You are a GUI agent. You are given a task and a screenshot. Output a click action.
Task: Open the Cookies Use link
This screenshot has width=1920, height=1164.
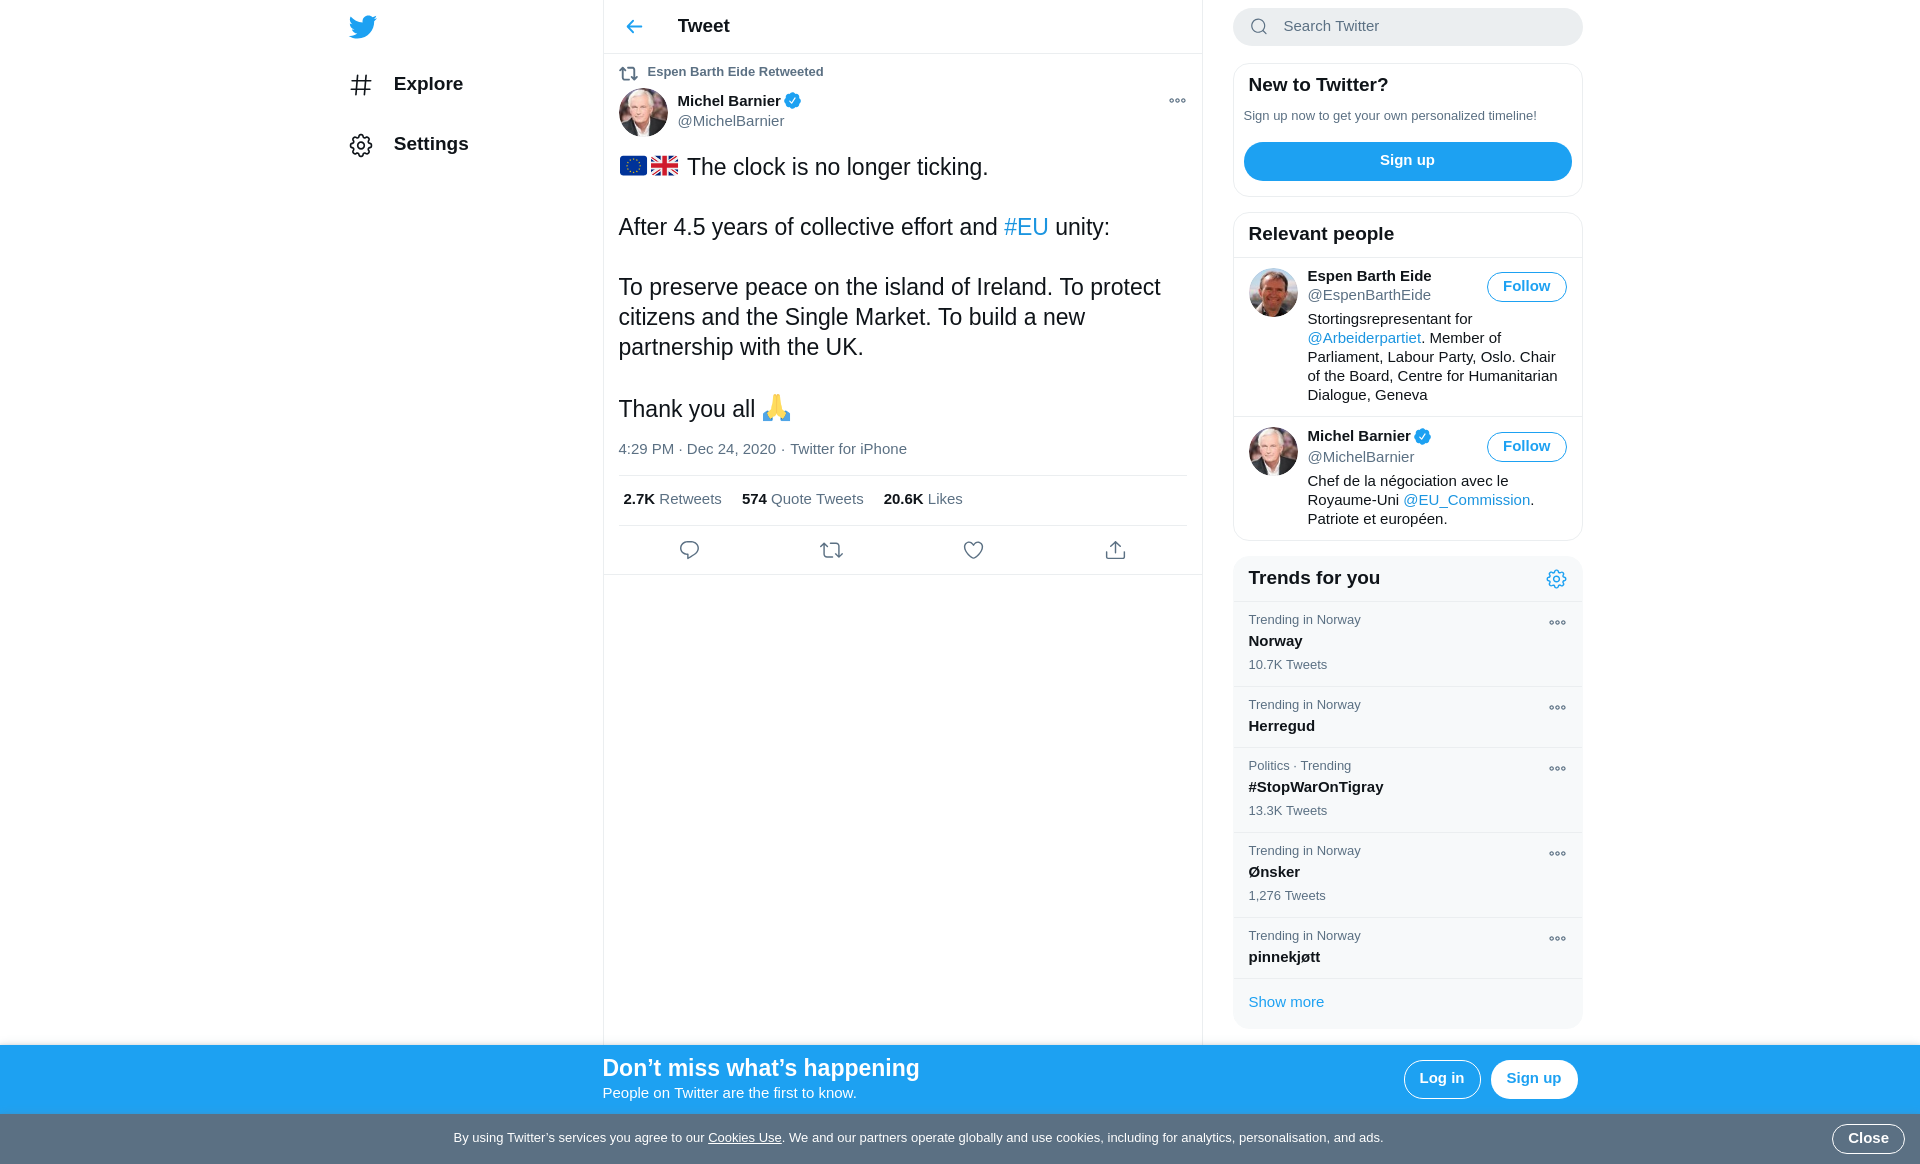coord(744,1138)
